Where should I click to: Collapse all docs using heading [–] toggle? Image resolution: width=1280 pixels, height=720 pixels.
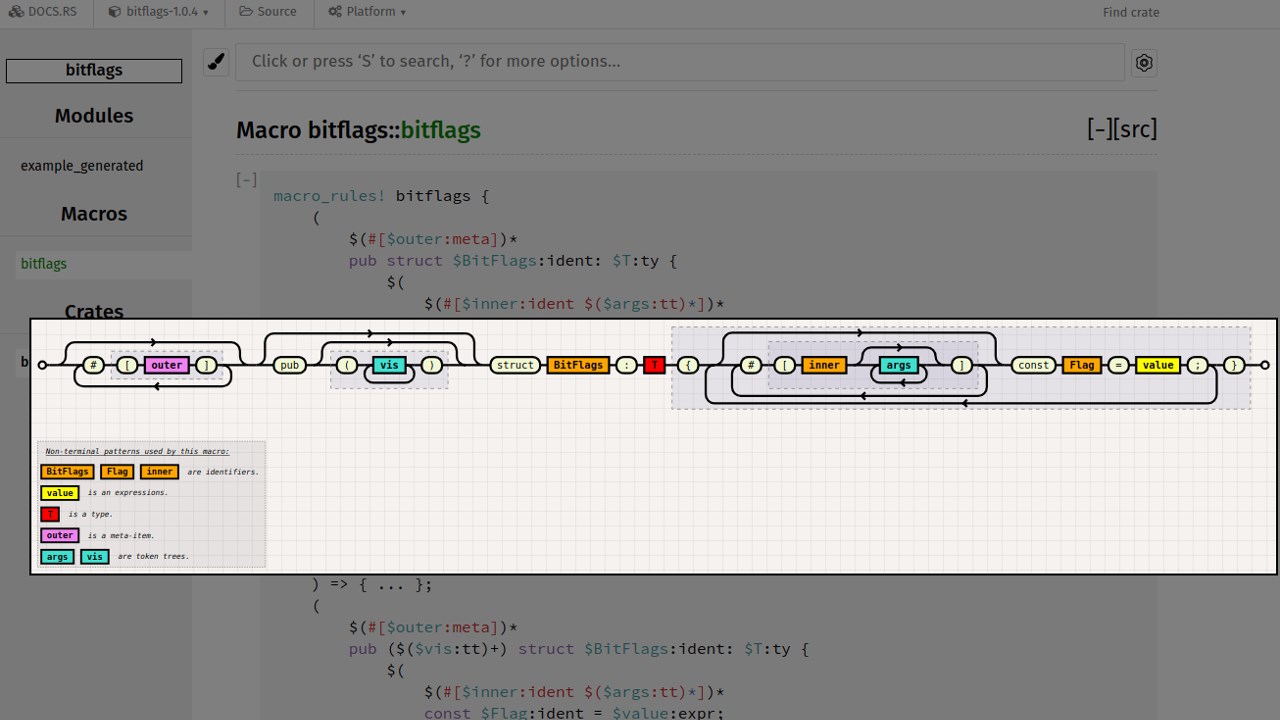(x=1099, y=129)
